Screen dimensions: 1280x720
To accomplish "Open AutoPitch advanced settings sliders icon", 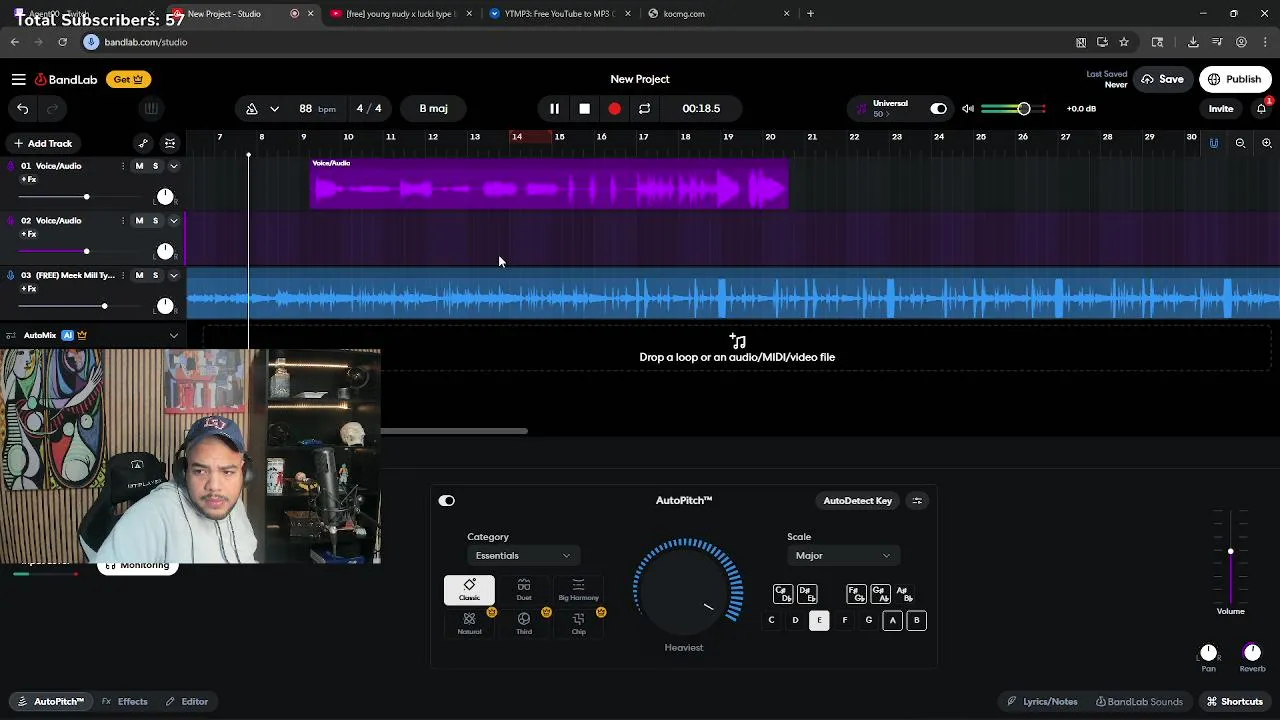I will point(917,500).
